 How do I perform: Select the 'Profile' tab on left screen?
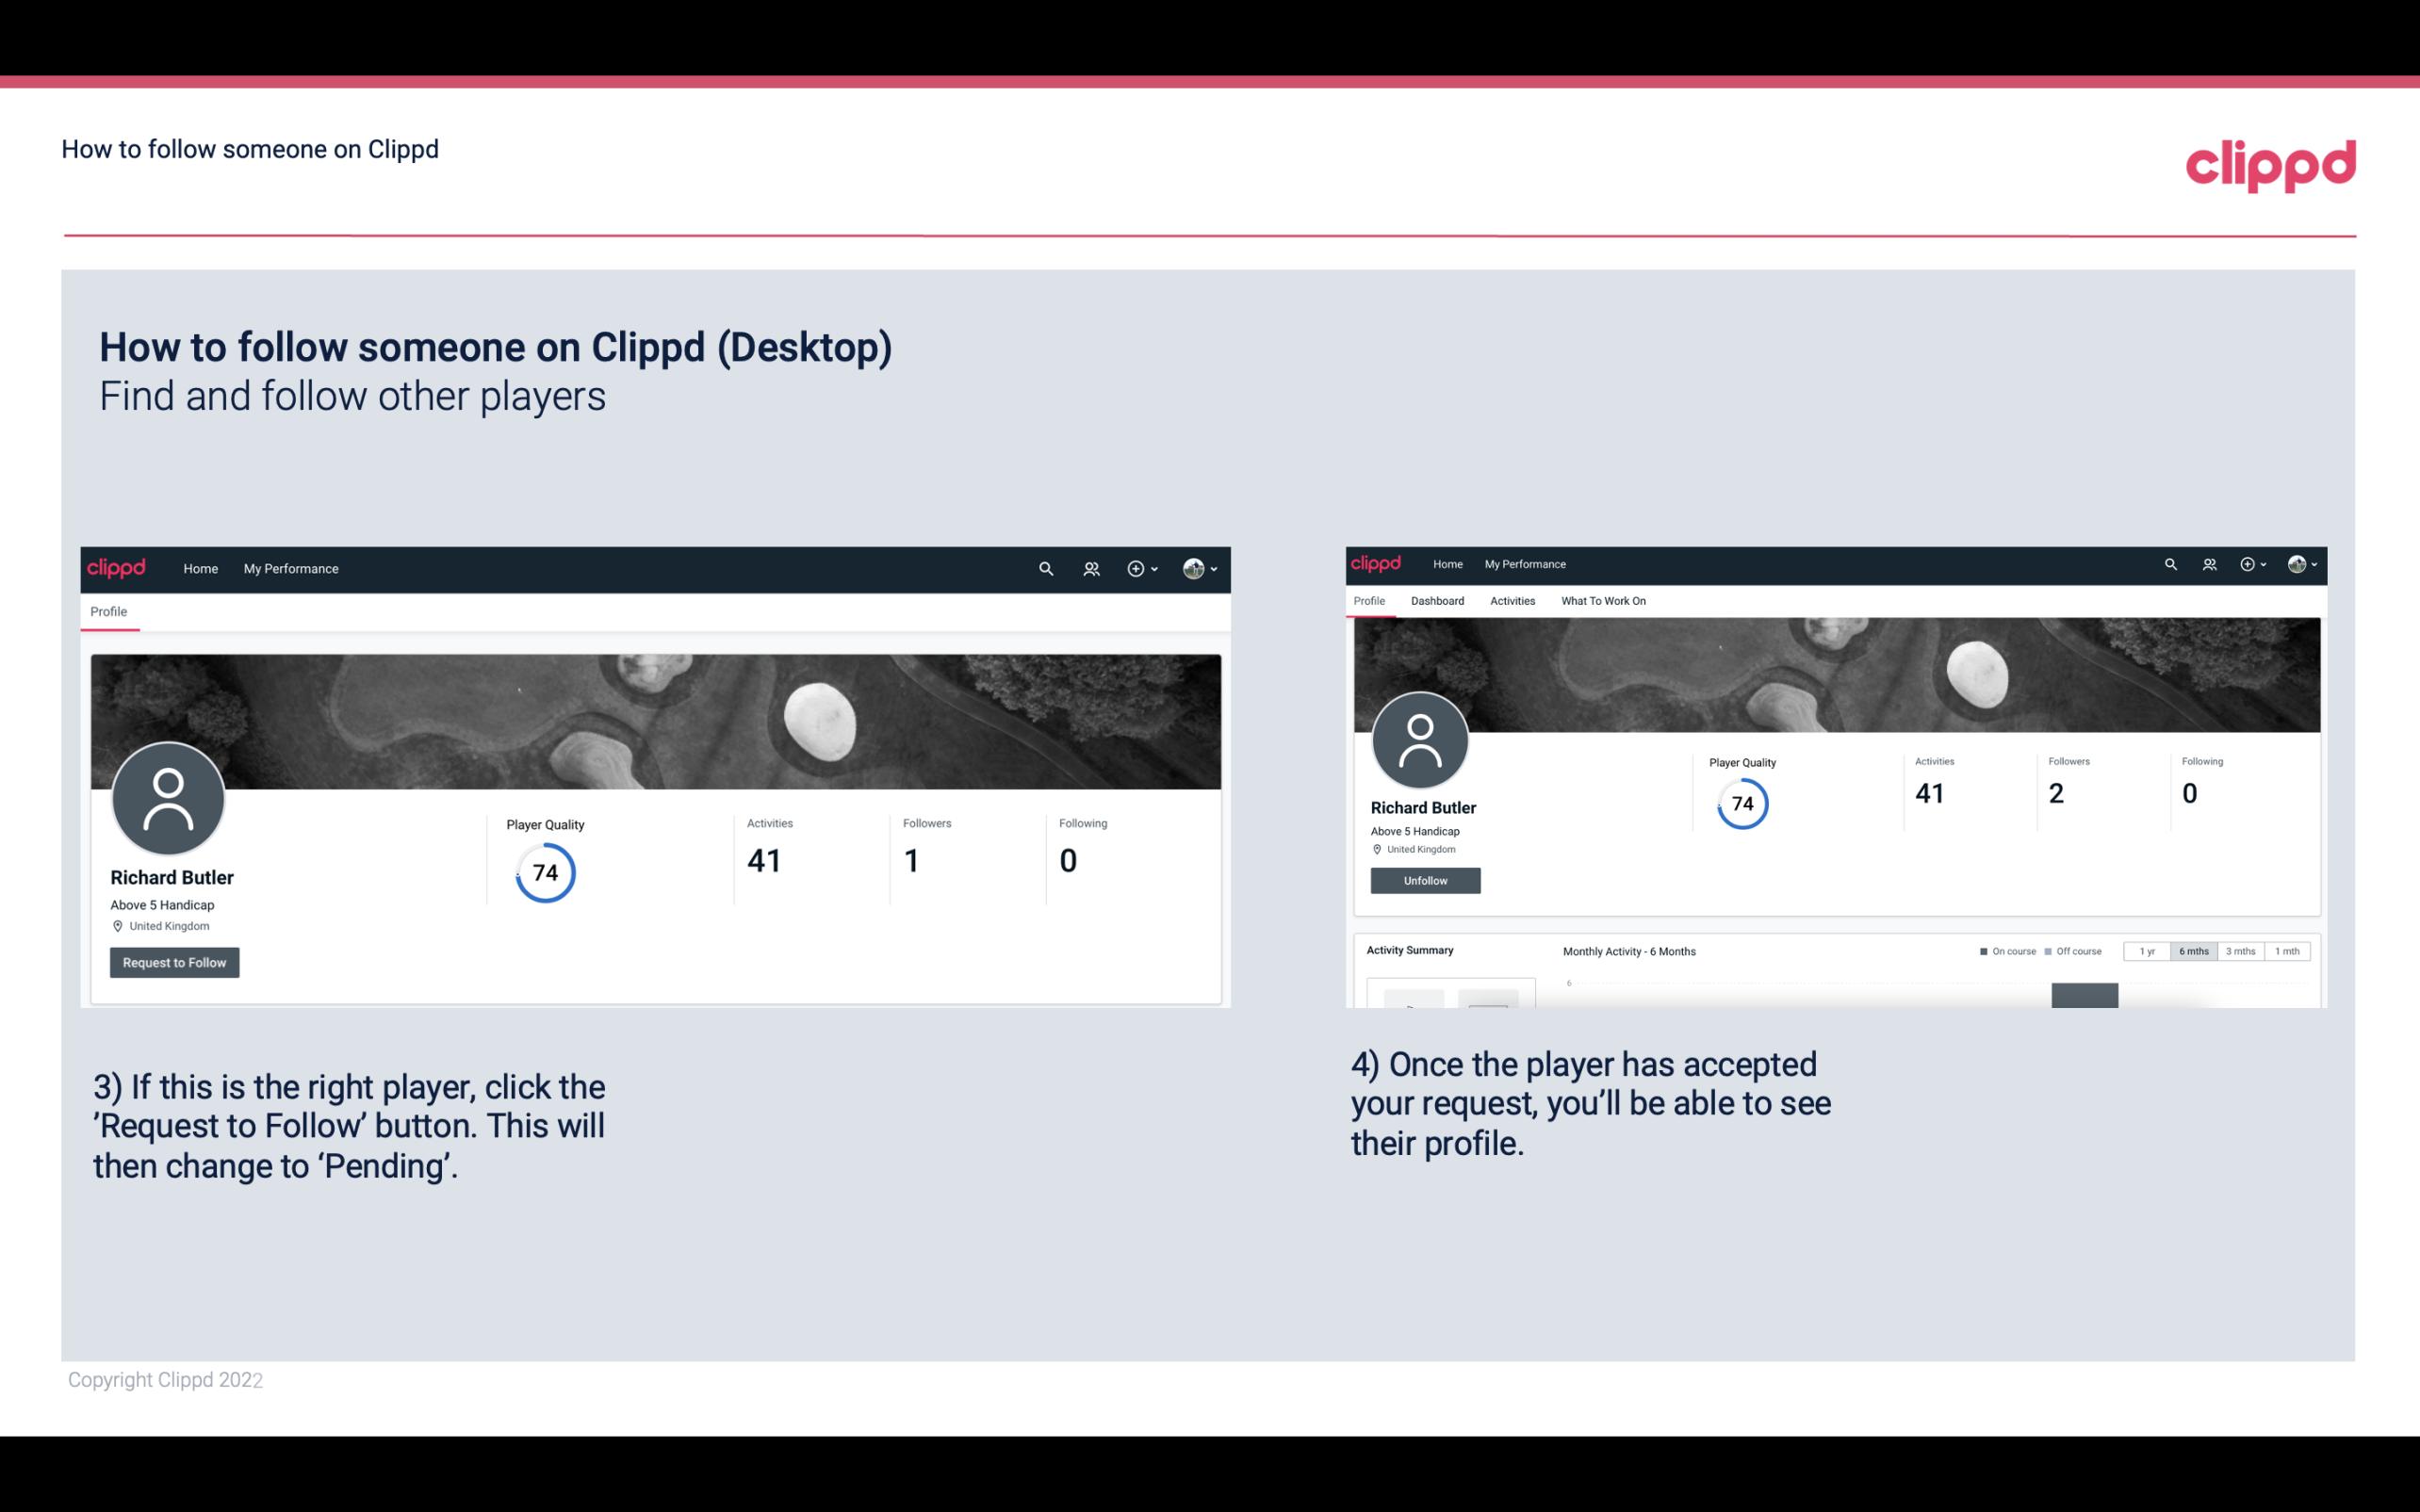pyautogui.click(x=109, y=611)
